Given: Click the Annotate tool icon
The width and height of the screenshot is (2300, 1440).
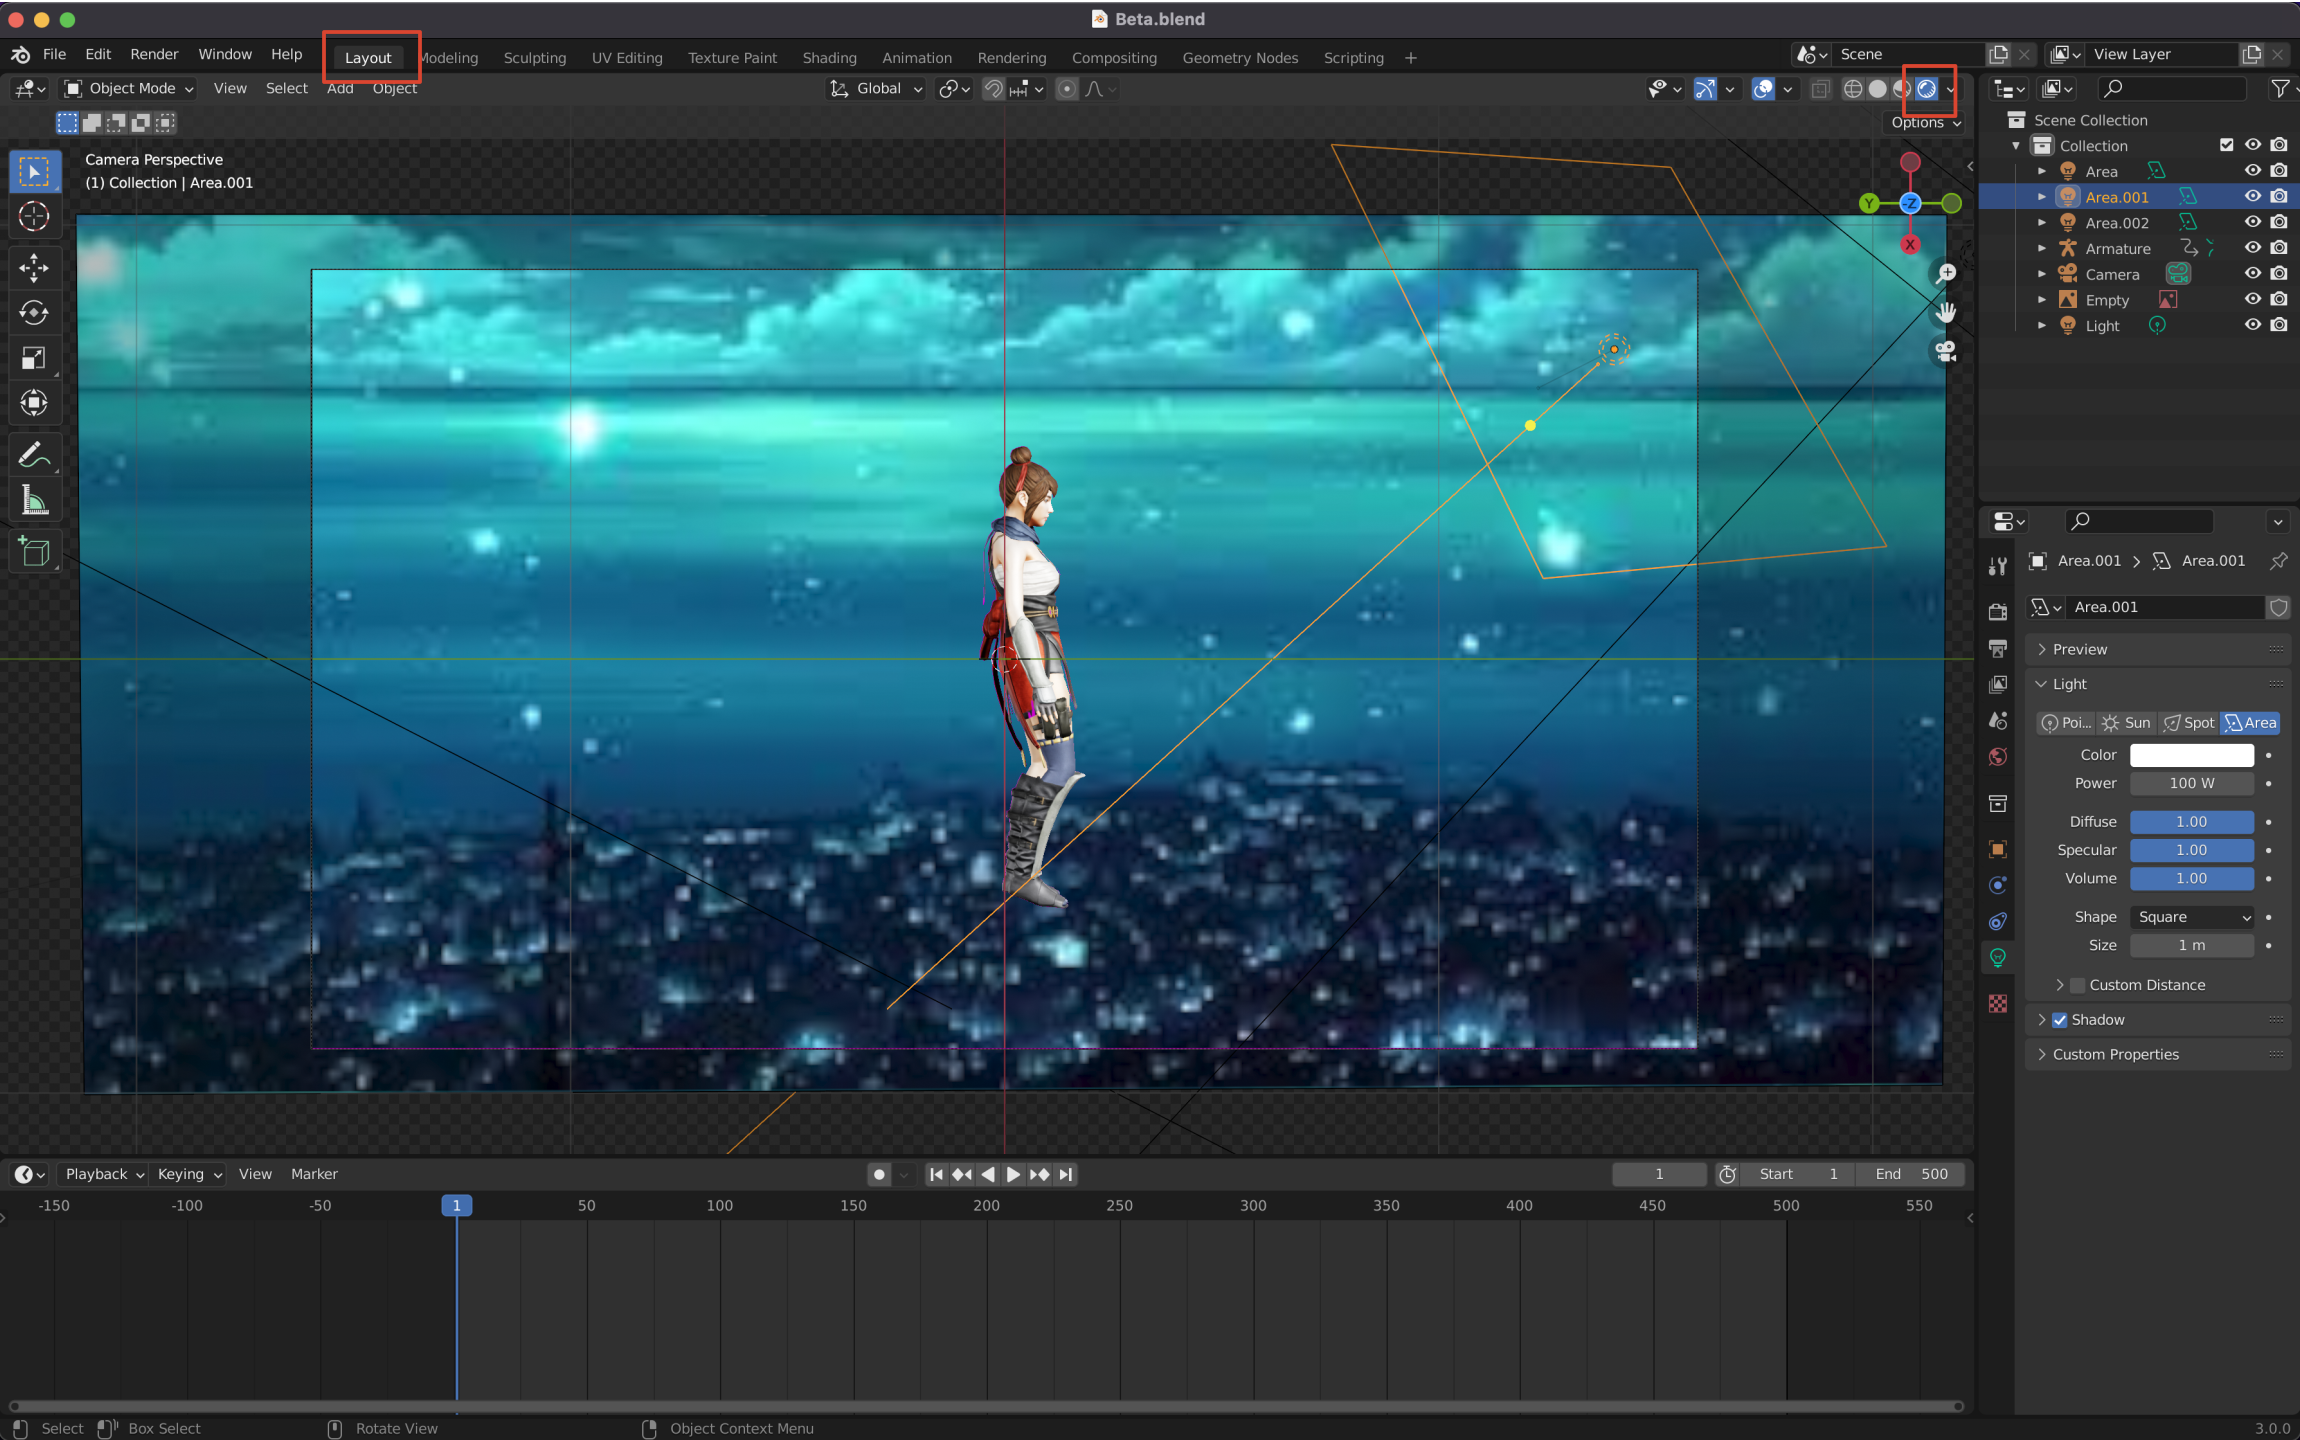Looking at the screenshot, I should click(x=32, y=455).
